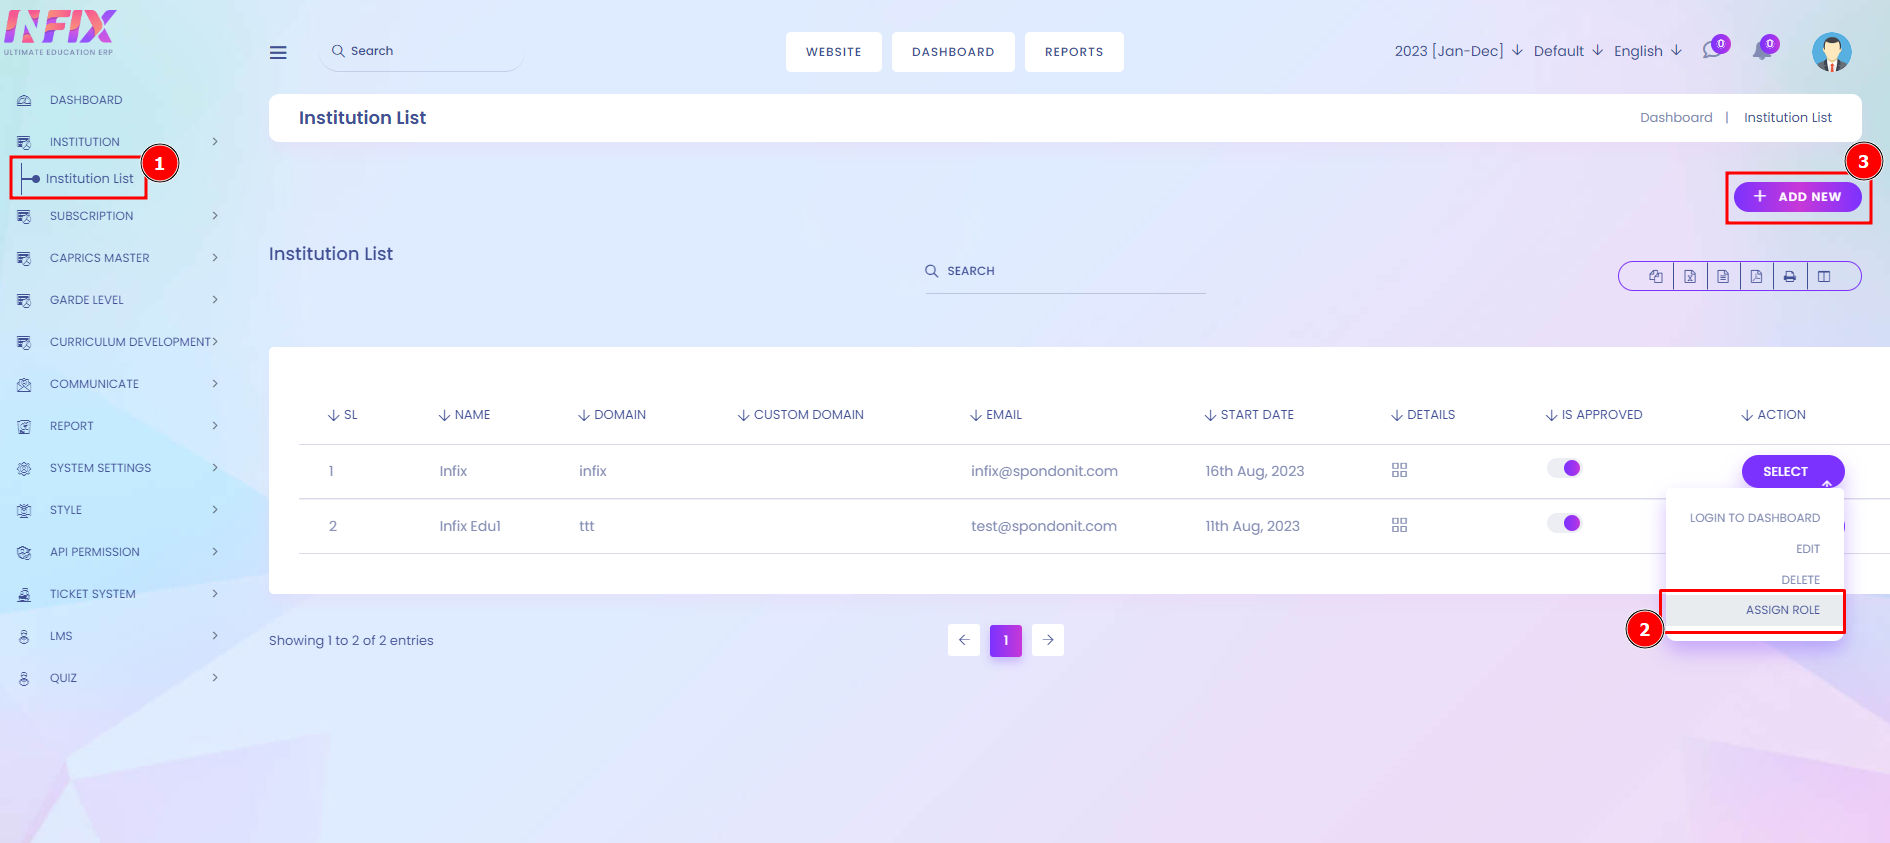Screen dimensions: 1890x843
Task: Click the Ticket System sidebar icon
Action: [24, 594]
